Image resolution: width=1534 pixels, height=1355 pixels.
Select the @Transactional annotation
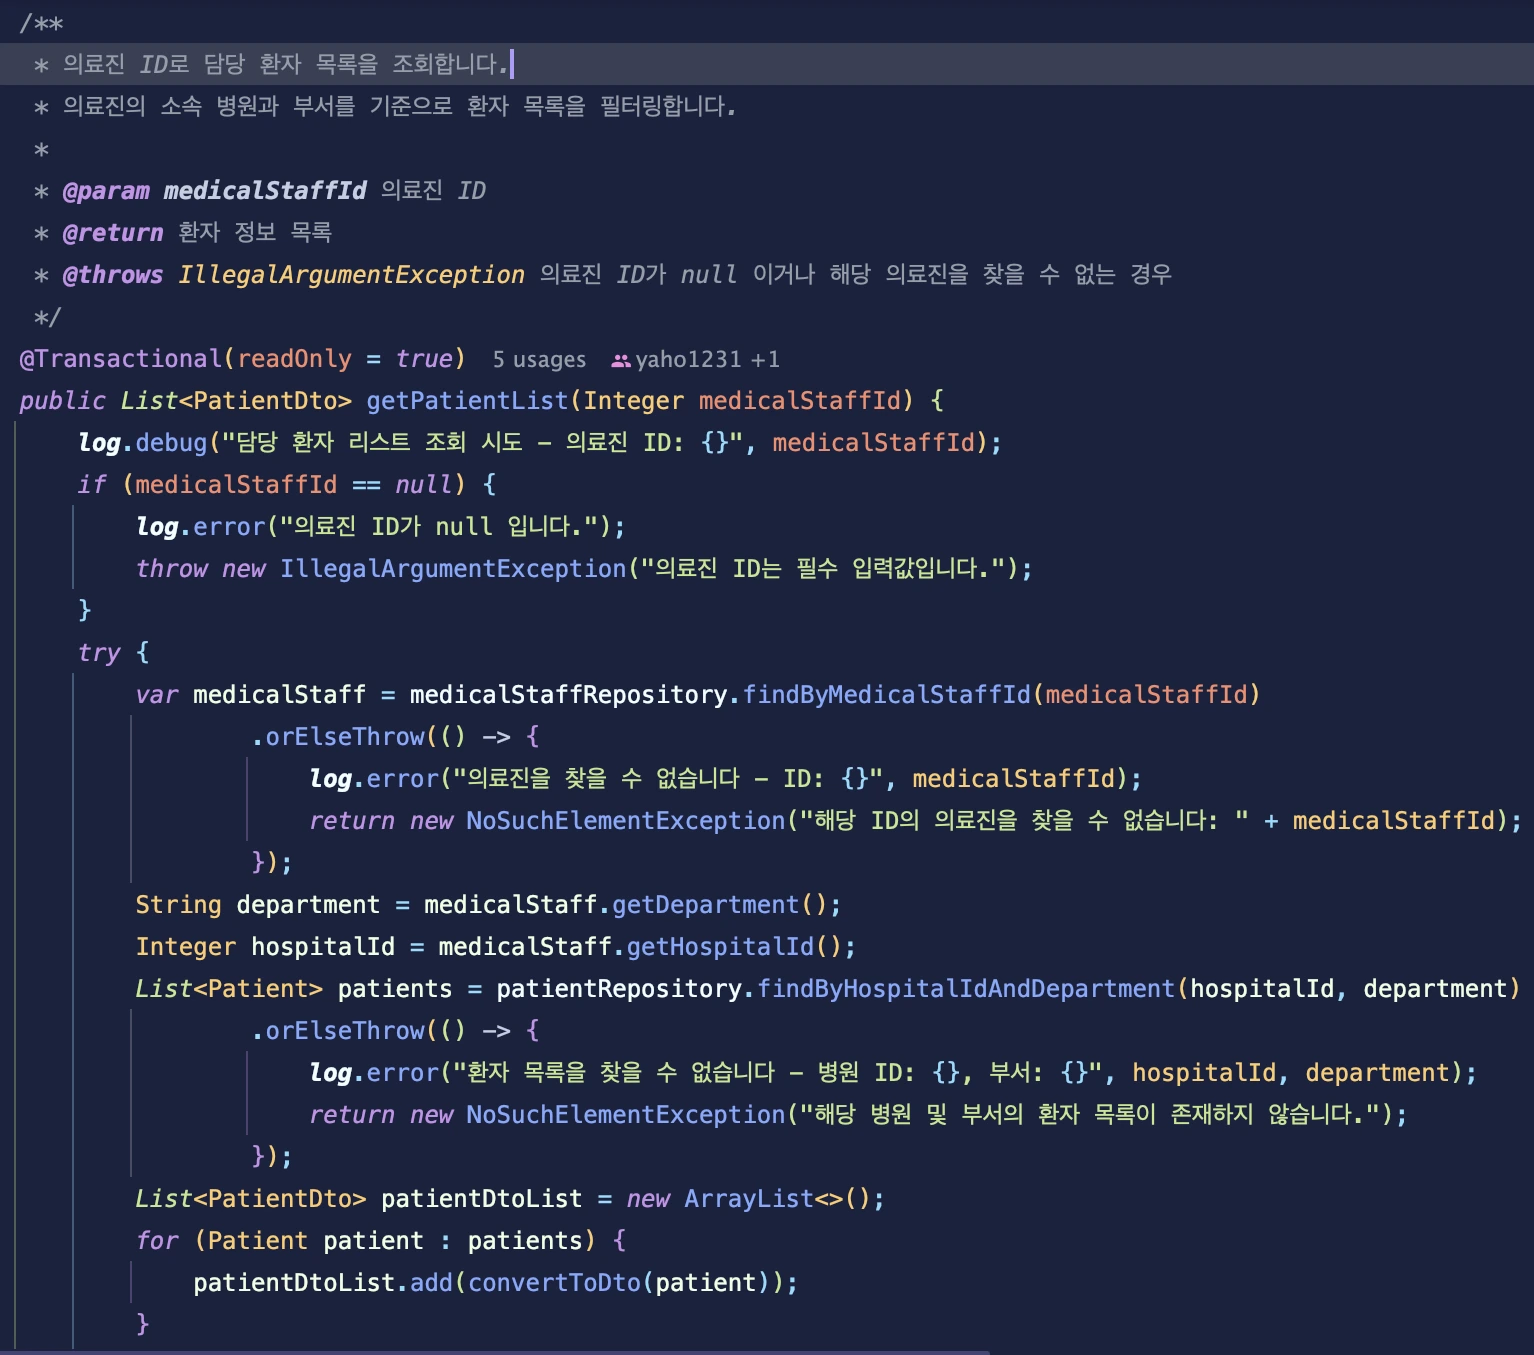pos(120,359)
